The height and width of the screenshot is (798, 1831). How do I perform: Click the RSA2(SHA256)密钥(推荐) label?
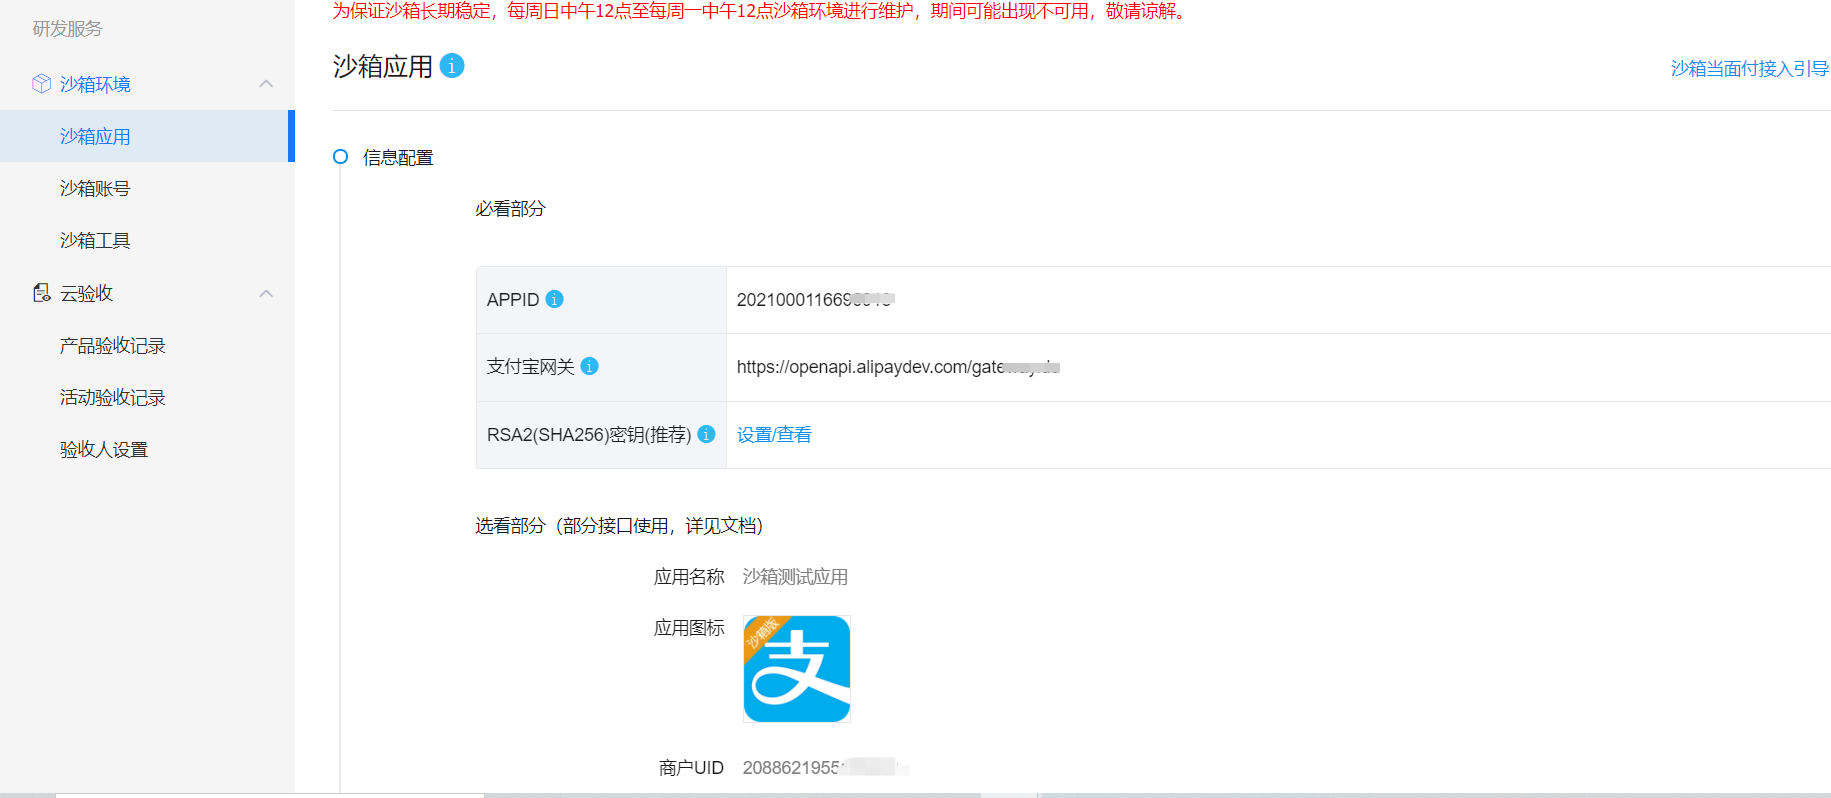589,434
